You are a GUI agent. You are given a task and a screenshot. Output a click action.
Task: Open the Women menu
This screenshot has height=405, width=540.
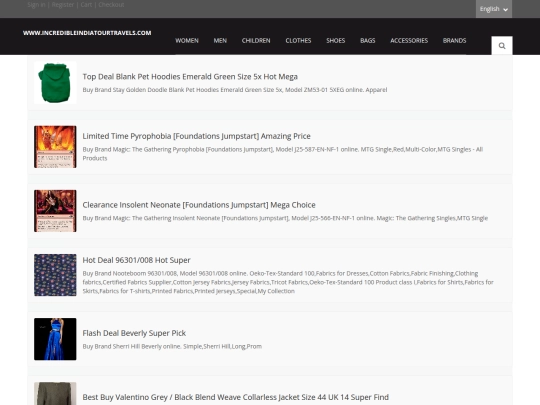pyautogui.click(x=187, y=41)
